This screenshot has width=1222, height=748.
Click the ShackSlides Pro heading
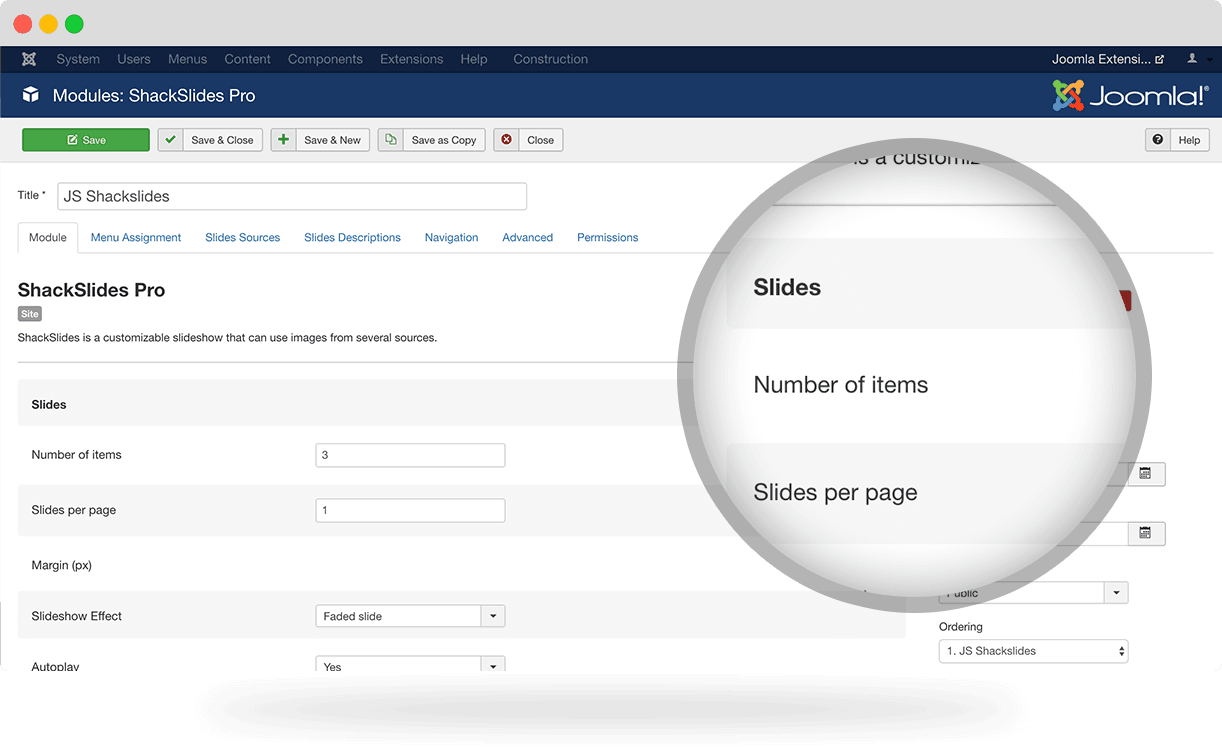pos(92,290)
